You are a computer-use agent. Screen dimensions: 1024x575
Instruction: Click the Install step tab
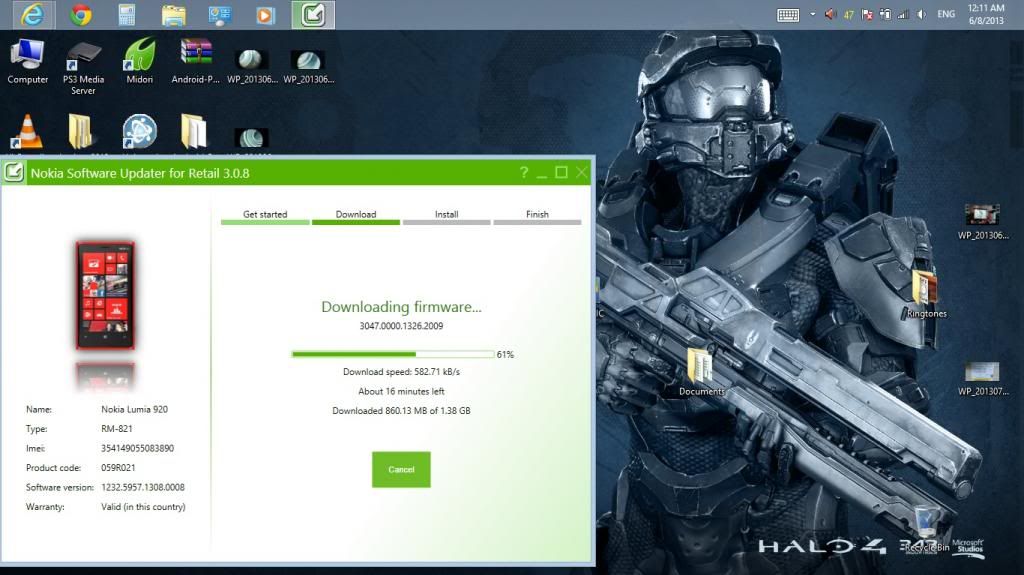pos(446,215)
